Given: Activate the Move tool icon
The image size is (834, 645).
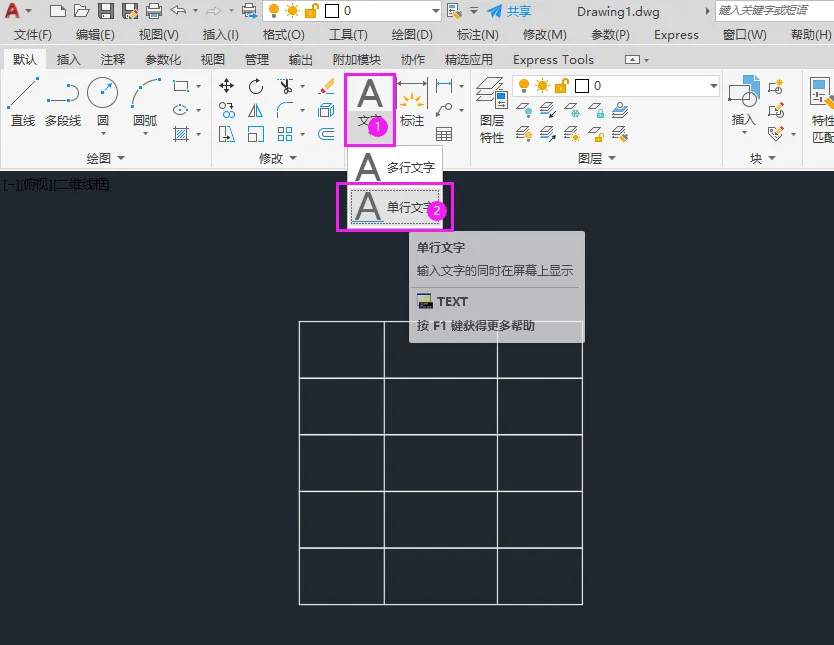Looking at the screenshot, I should click(x=227, y=86).
